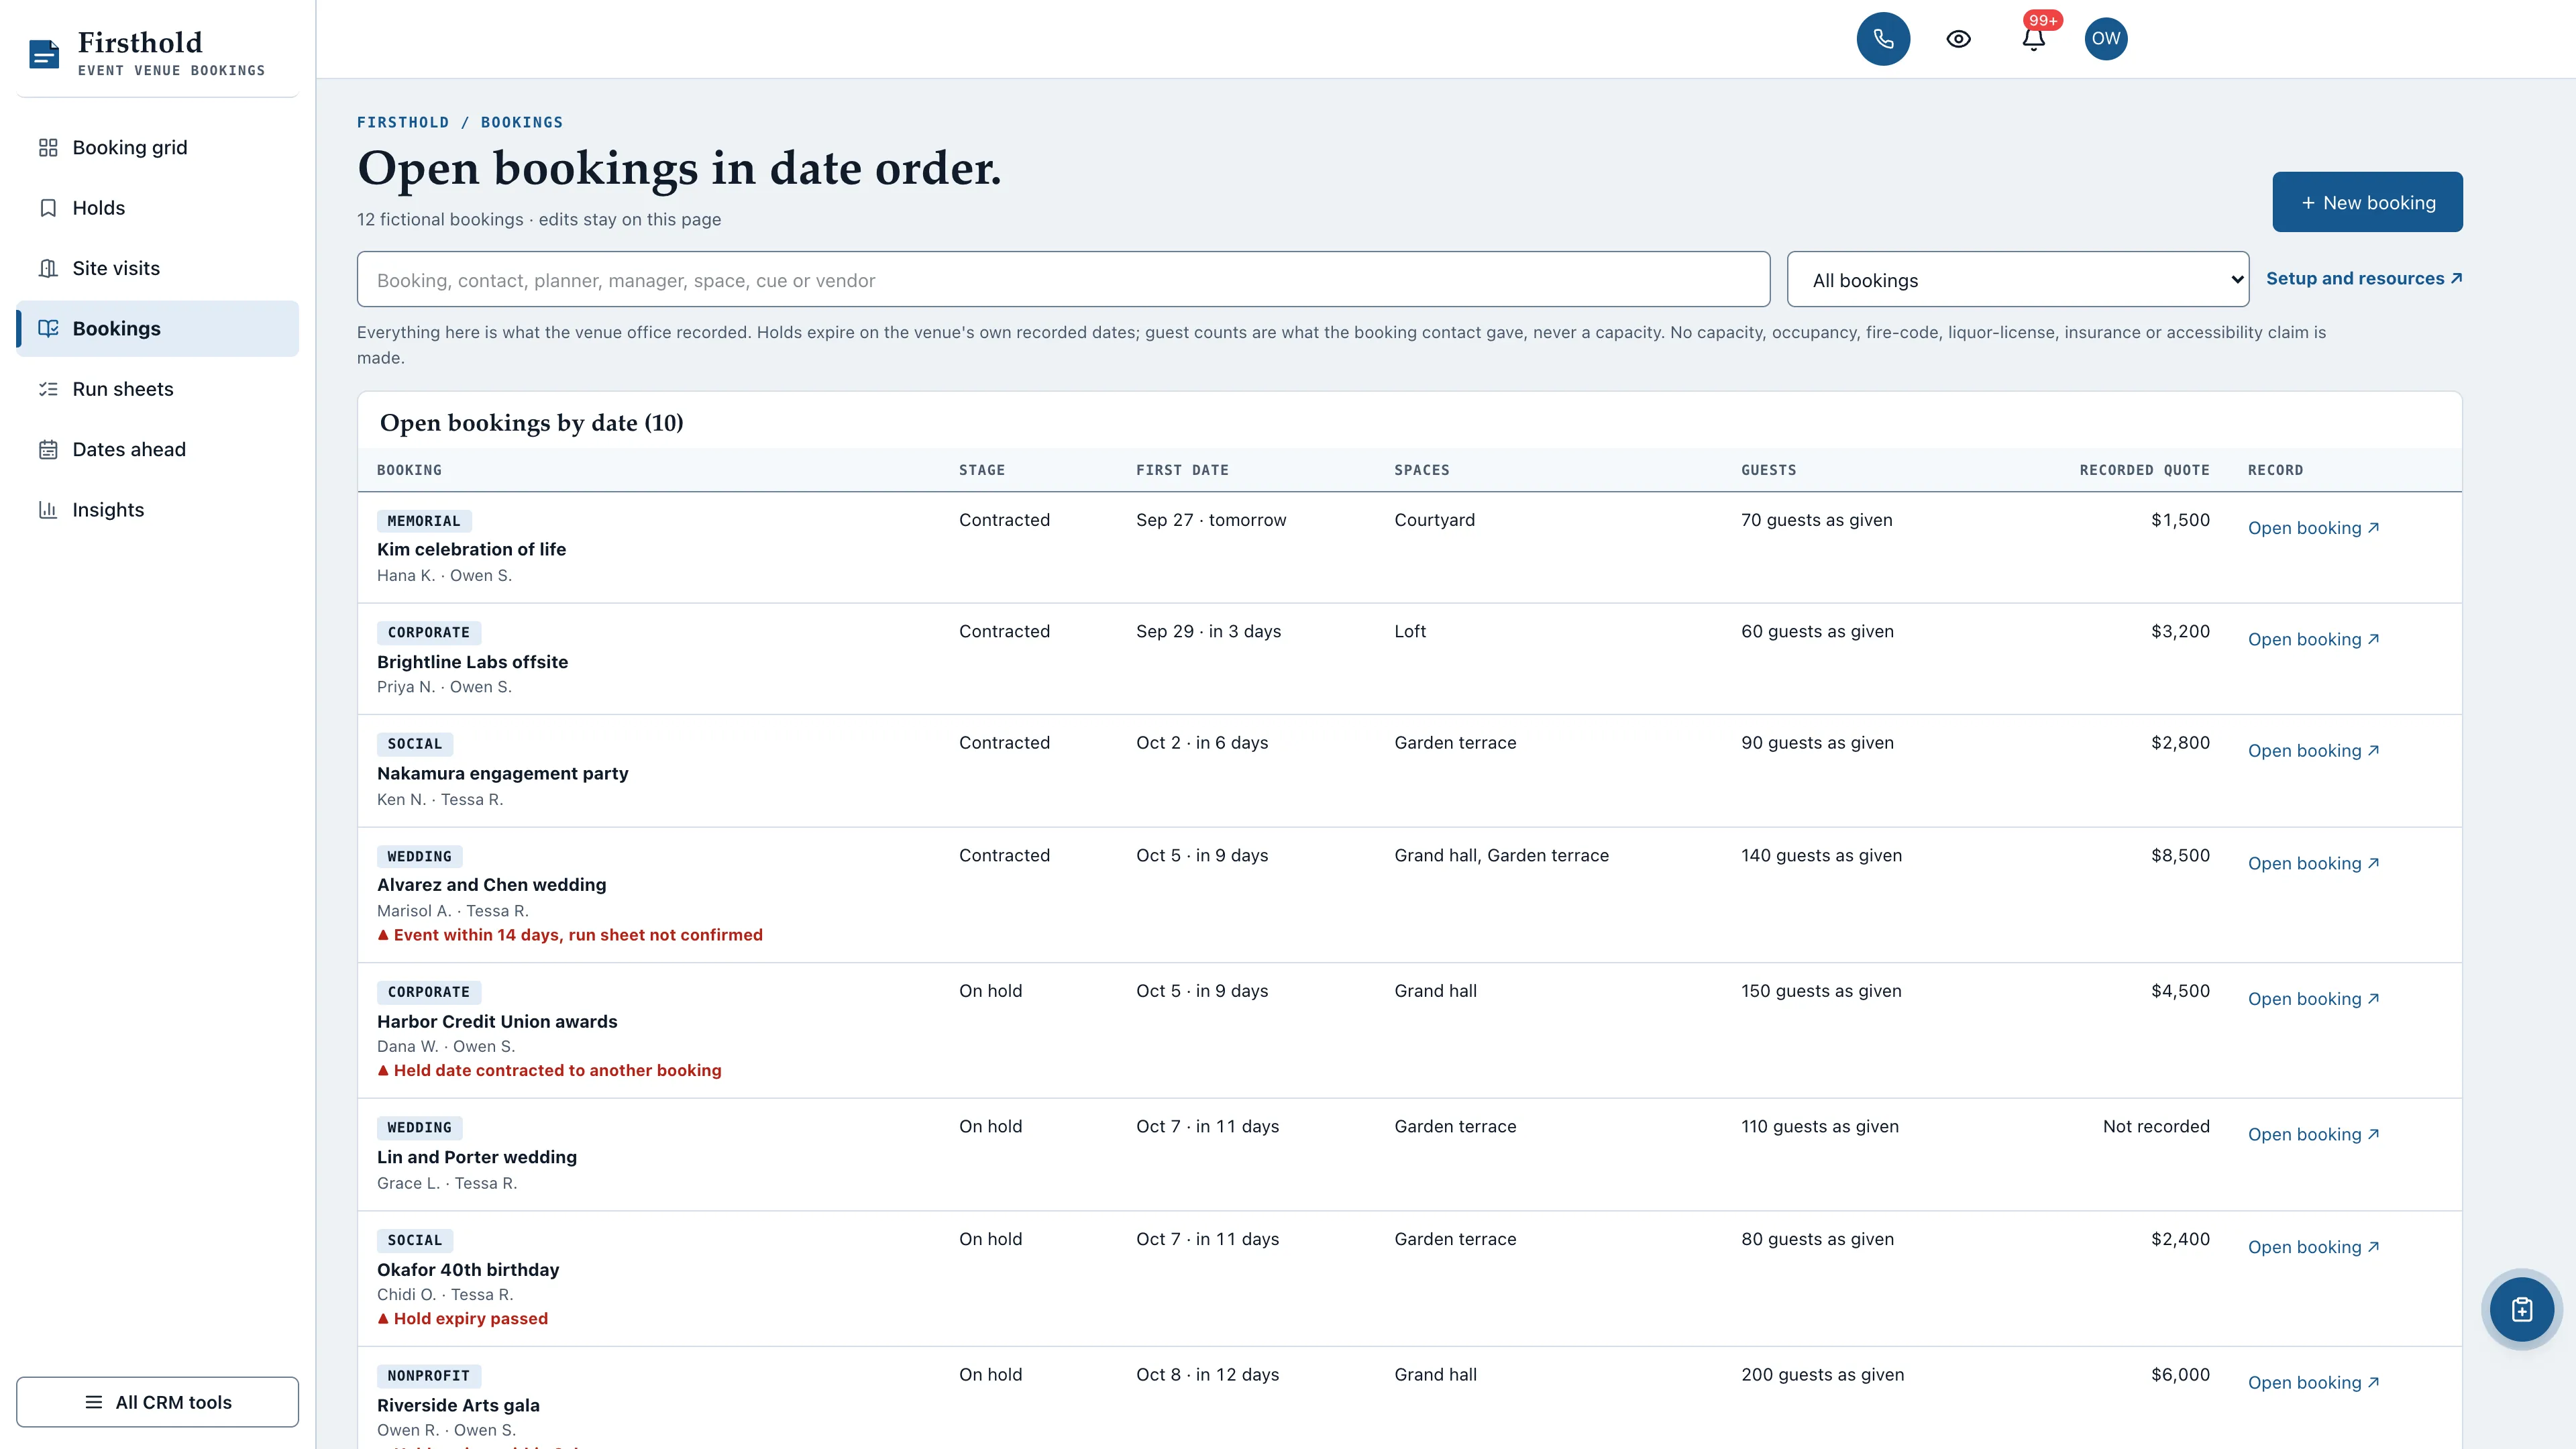Click the Firsthold logo icon
The height and width of the screenshot is (1449, 2576).
pos(45,54)
